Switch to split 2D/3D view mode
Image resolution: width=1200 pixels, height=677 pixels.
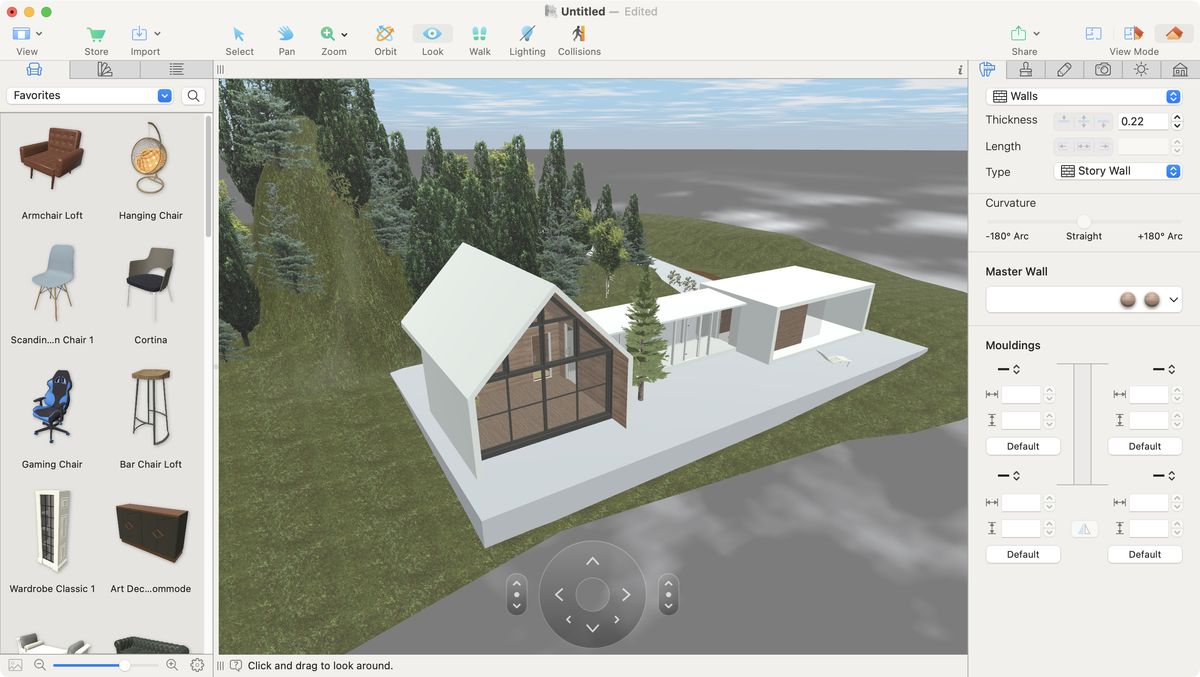click(x=1133, y=34)
